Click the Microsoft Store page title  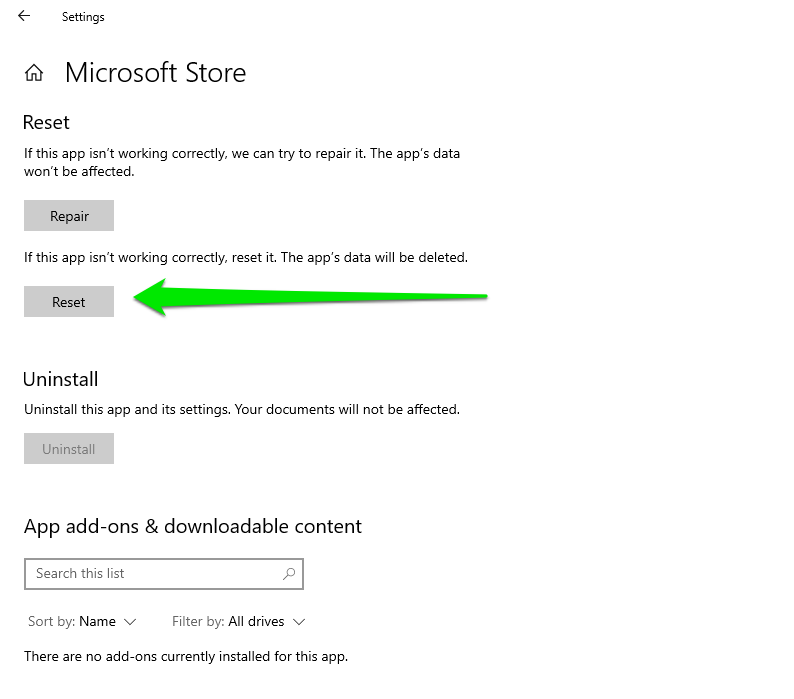(155, 72)
